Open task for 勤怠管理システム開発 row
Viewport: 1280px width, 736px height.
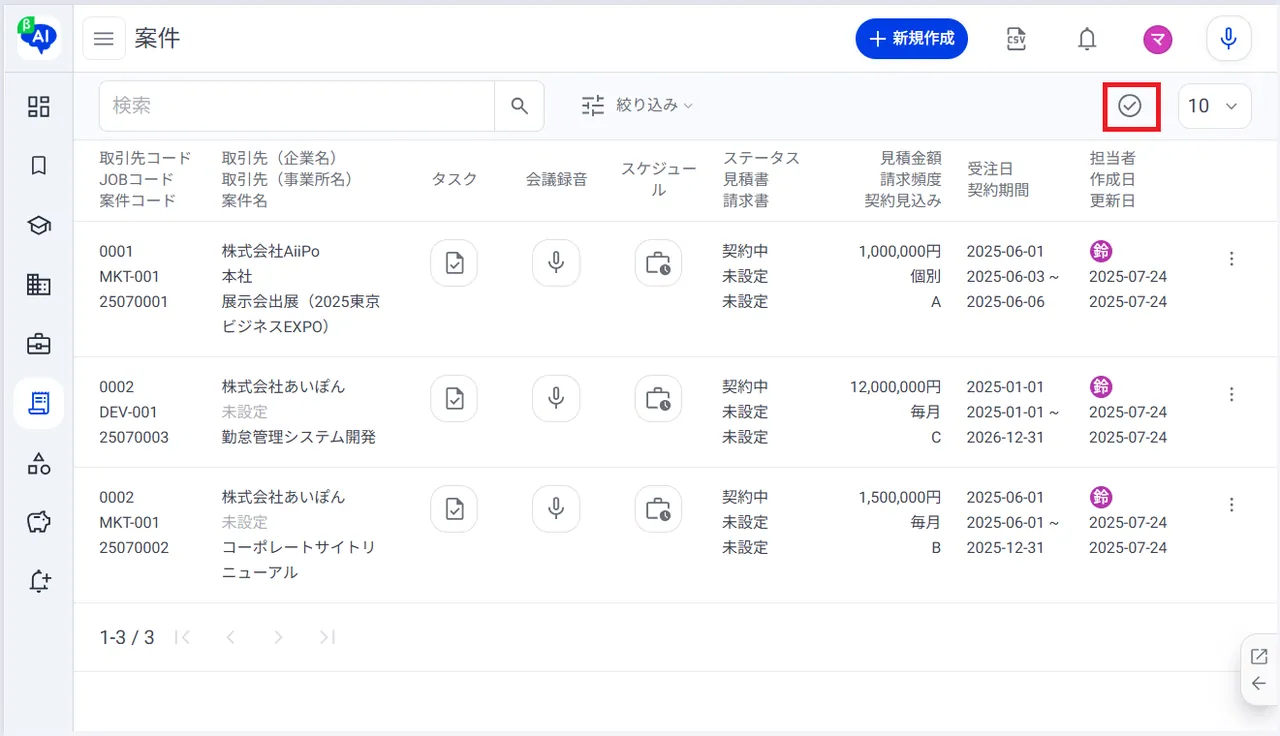(454, 398)
